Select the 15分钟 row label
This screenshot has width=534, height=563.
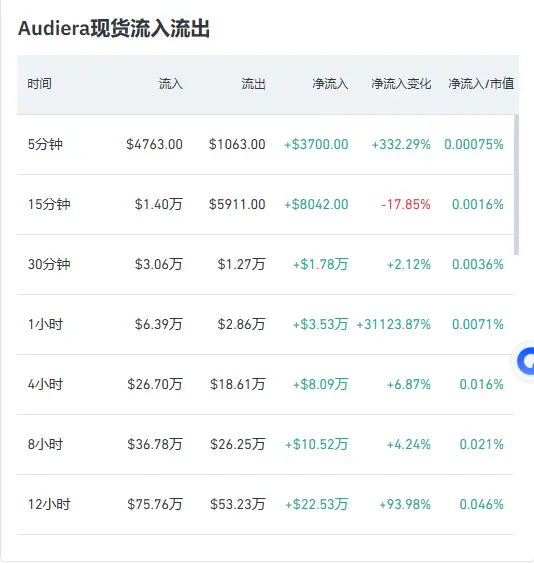tap(49, 204)
